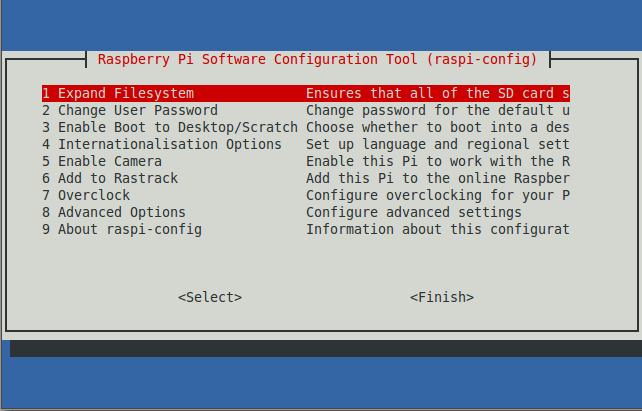Click the 'Choose whether to boot into' description
This screenshot has height=411, width=642.
(437, 127)
